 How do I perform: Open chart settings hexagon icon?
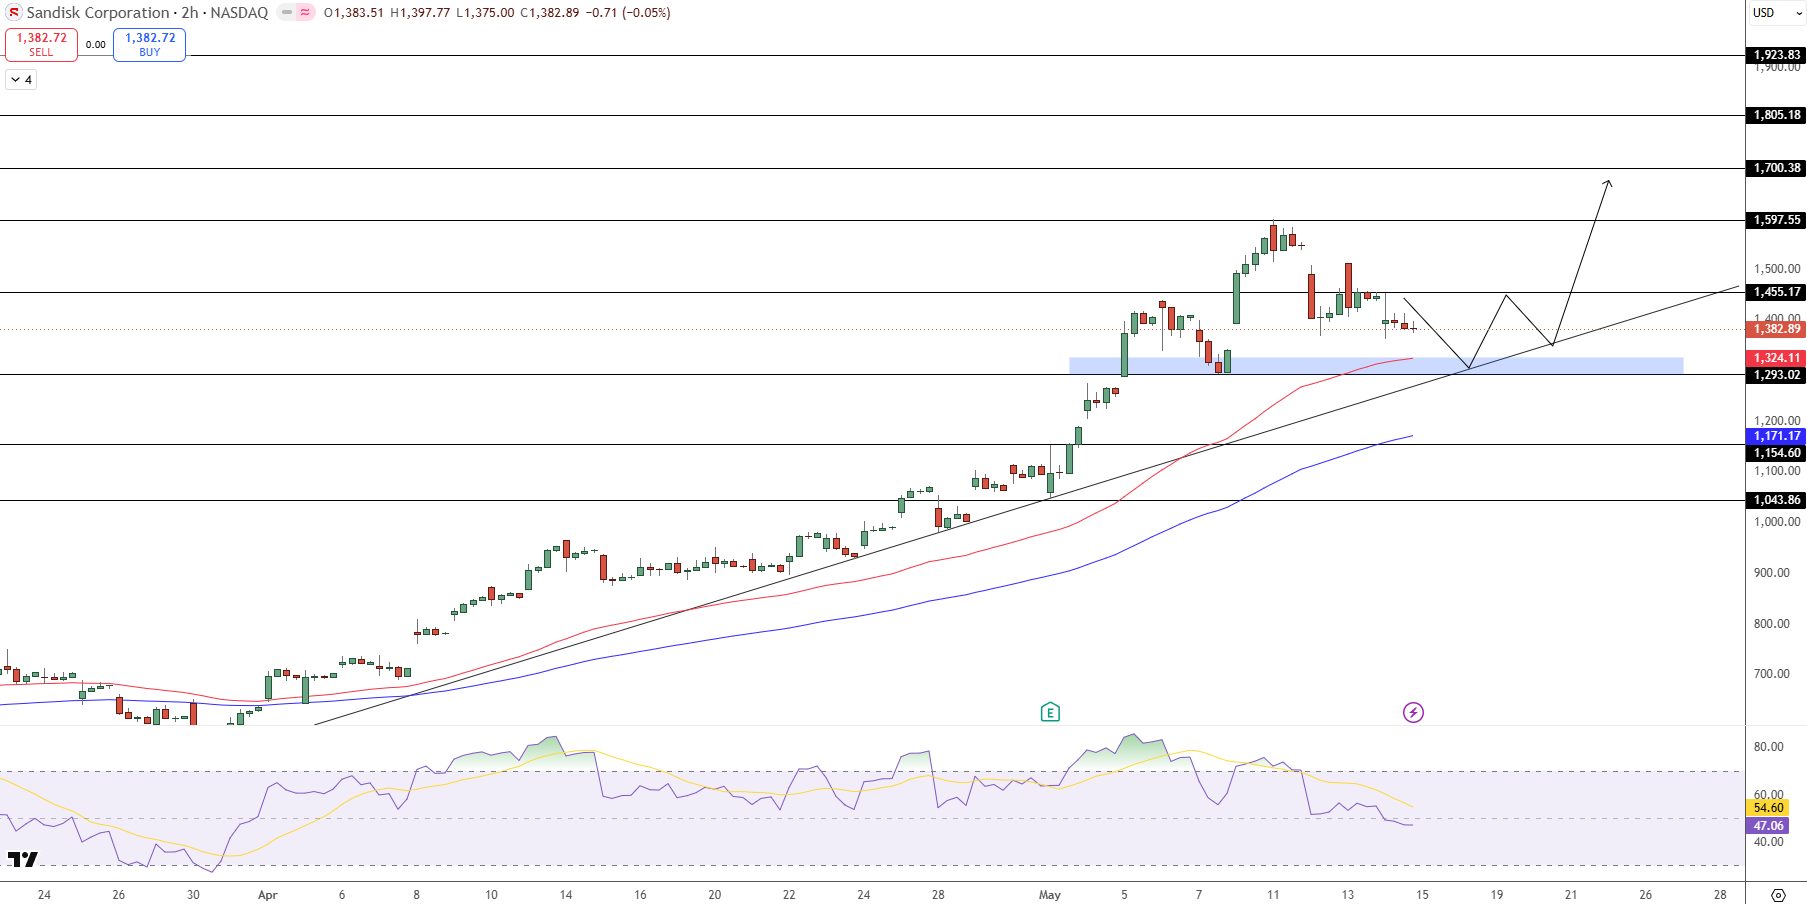coord(1777,894)
